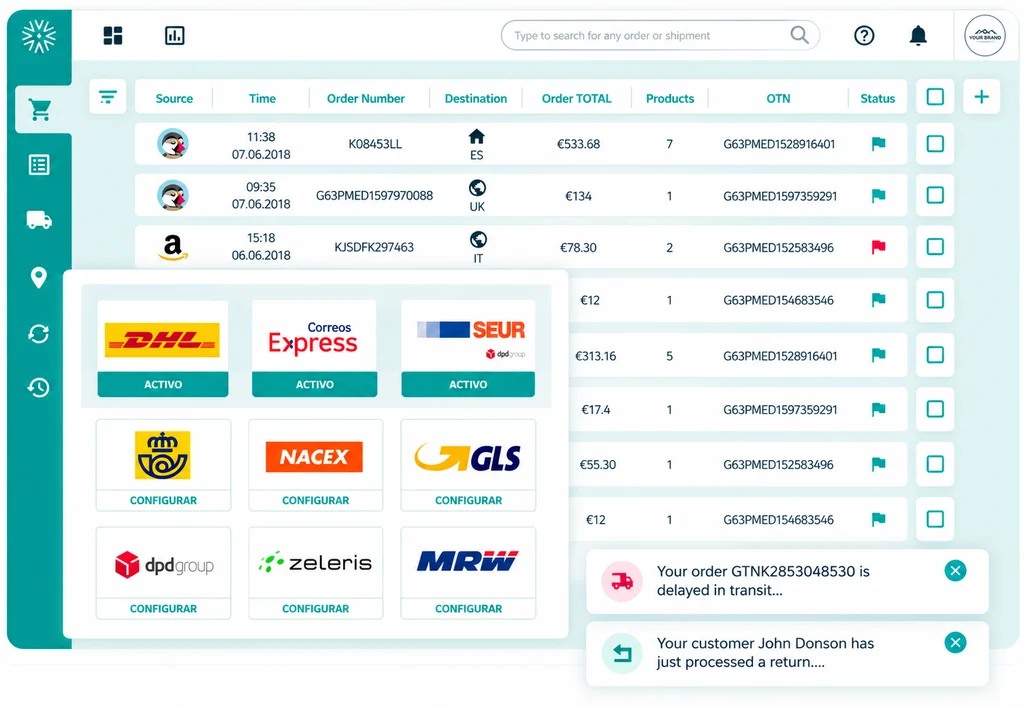Click order number KJSDFK297463
Screen dimensions: 1024x707
pos(374,247)
